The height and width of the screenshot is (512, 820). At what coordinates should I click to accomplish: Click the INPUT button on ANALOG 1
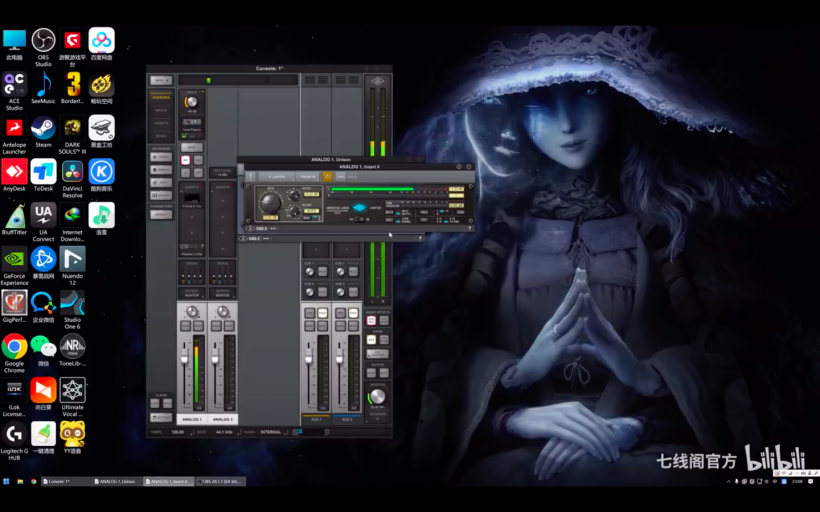192,147
